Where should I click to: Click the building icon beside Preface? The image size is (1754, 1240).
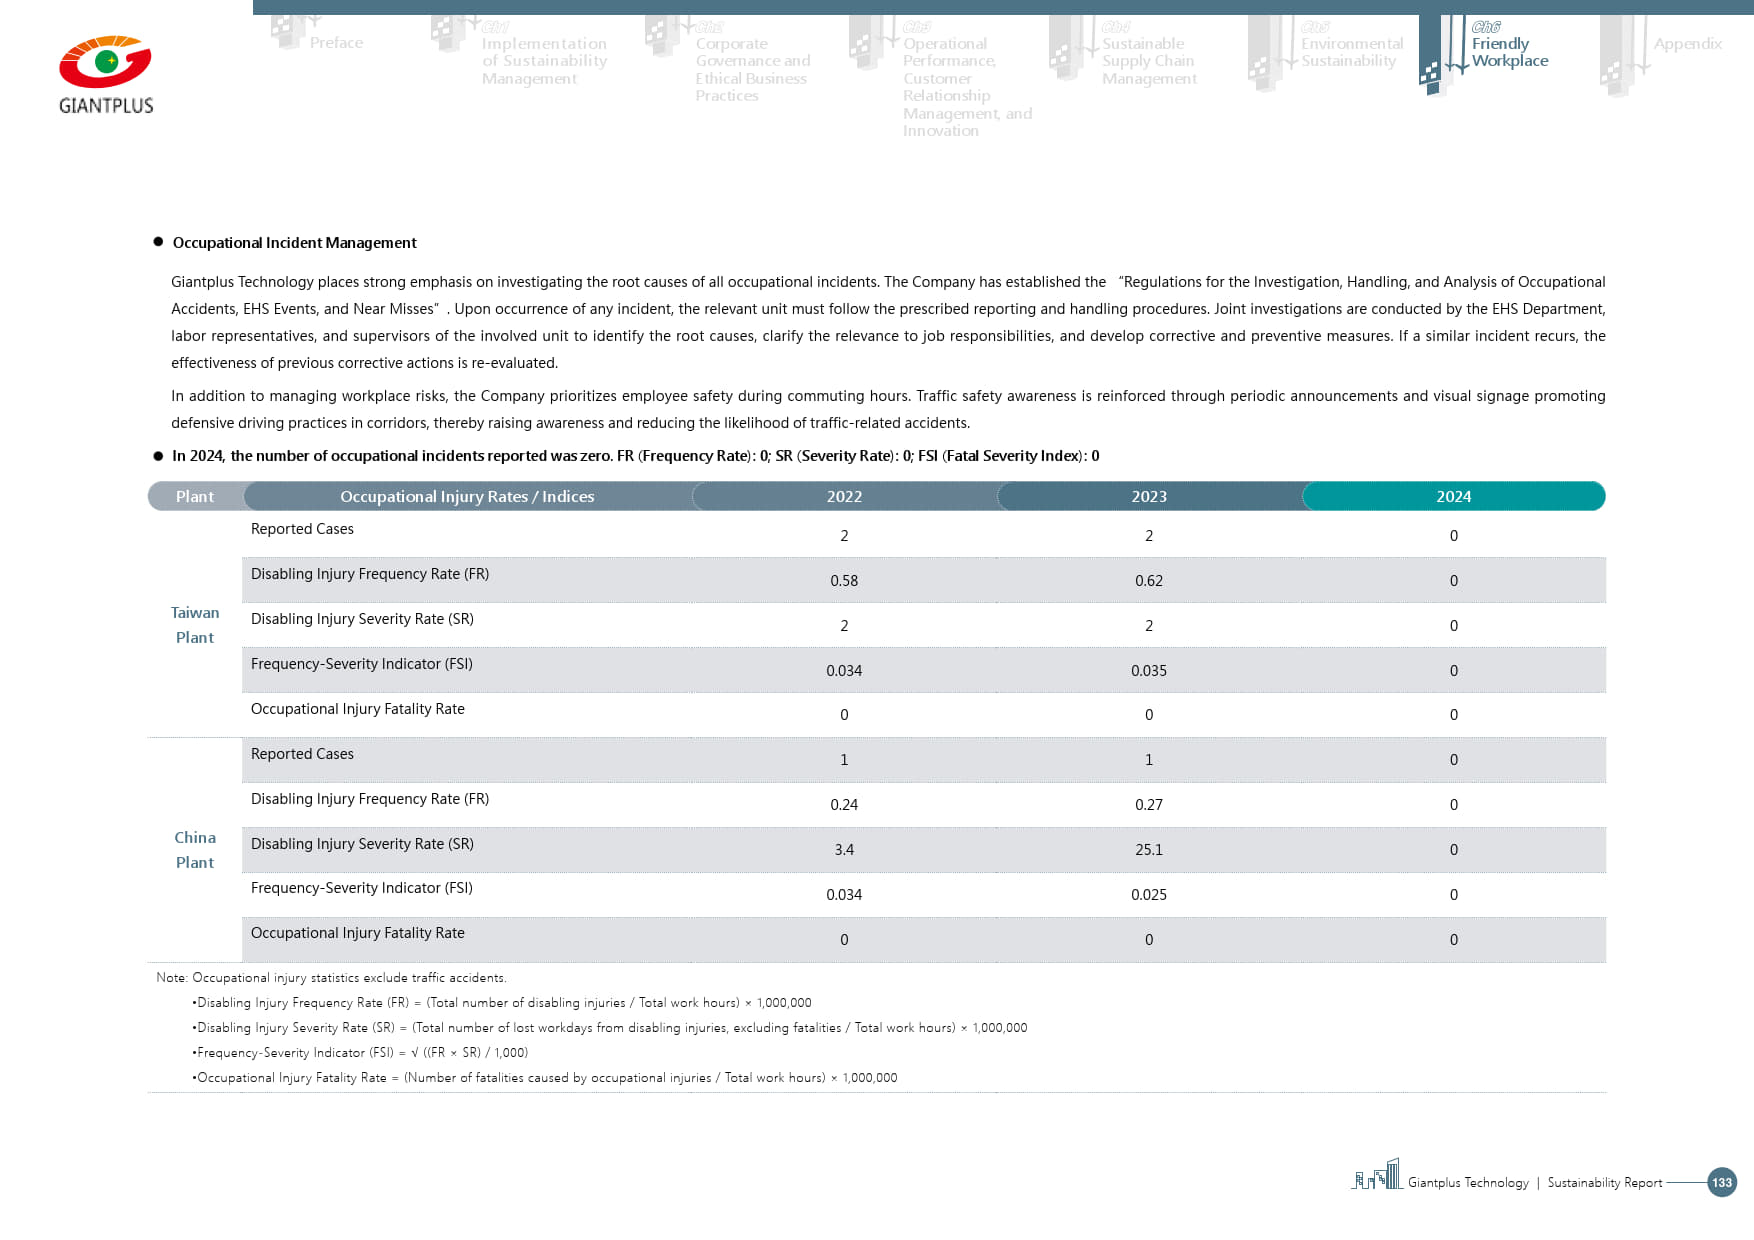tap(288, 31)
